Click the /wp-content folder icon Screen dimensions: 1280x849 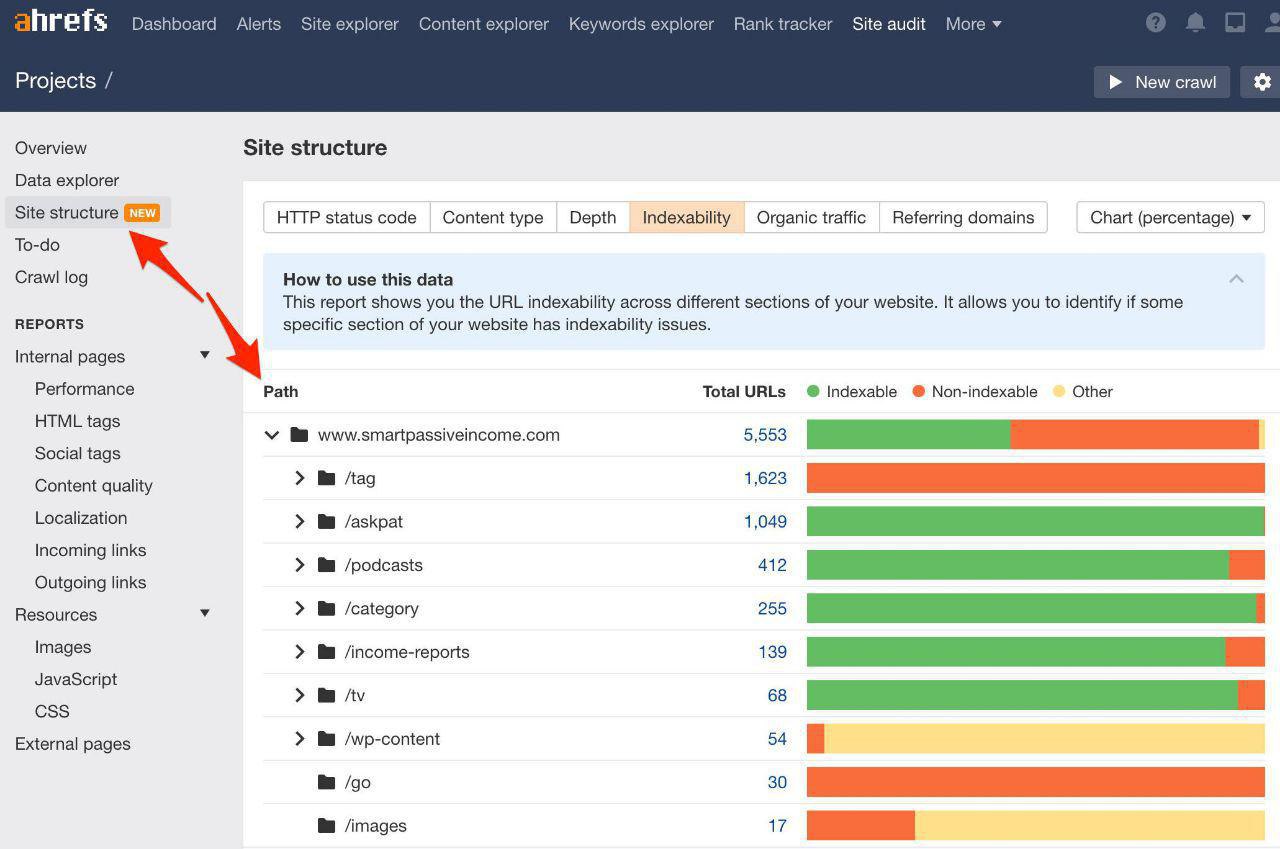[x=326, y=739]
